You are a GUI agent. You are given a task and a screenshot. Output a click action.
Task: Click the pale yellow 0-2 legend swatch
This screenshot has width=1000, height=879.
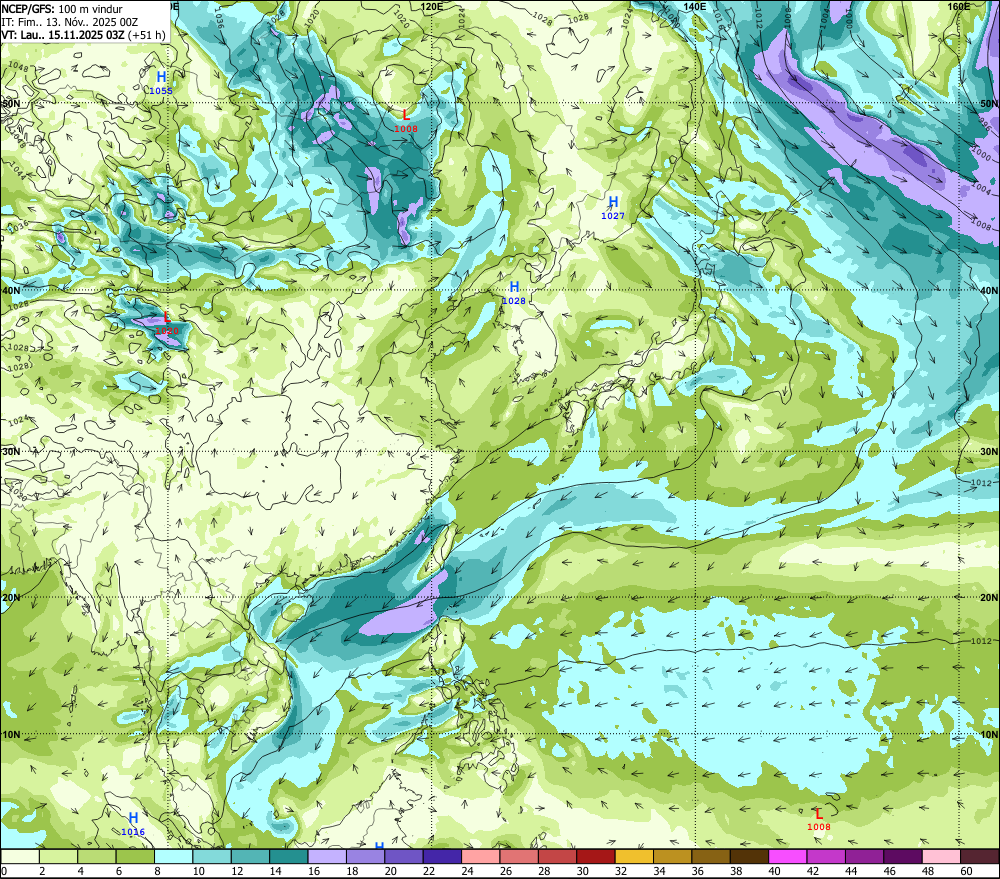click(20, 857)
